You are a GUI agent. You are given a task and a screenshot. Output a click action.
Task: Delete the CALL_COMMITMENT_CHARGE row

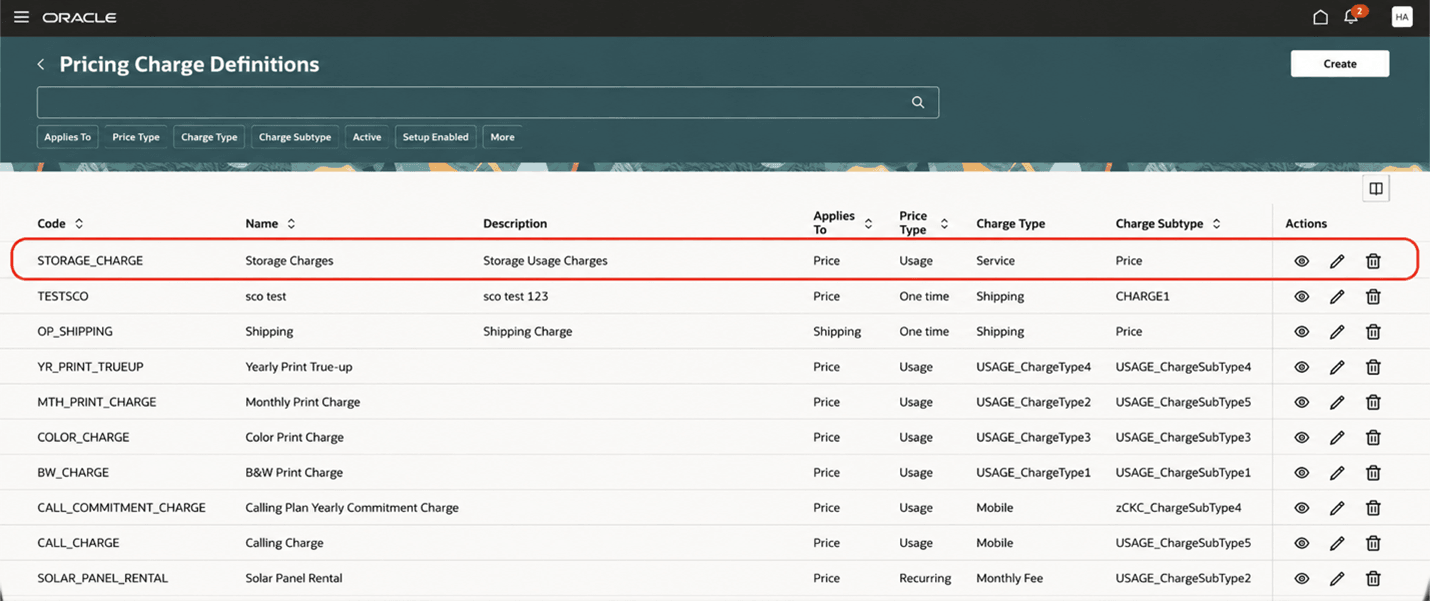pos(1373,508)
